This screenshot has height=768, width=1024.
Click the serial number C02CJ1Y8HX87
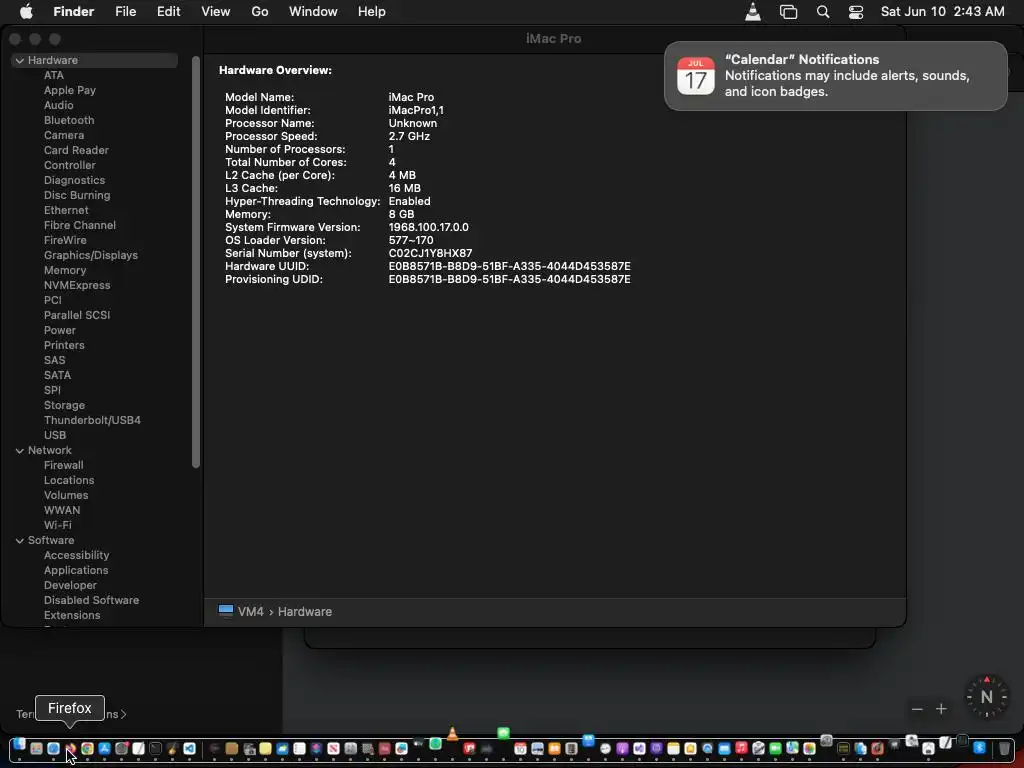pyautogui.click(x=430, y=253)
